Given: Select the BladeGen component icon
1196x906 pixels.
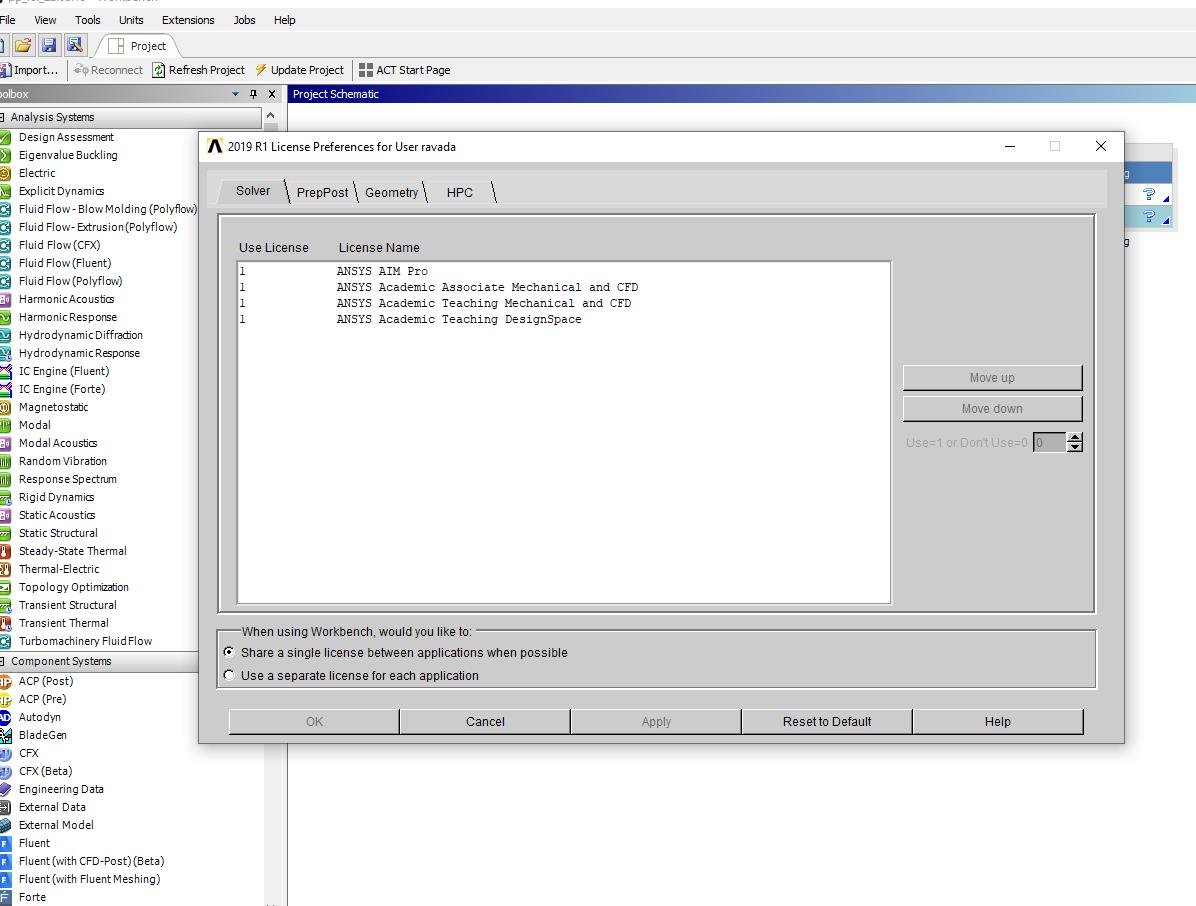Looking at the screenshot, I should click(x=5, y=735).
